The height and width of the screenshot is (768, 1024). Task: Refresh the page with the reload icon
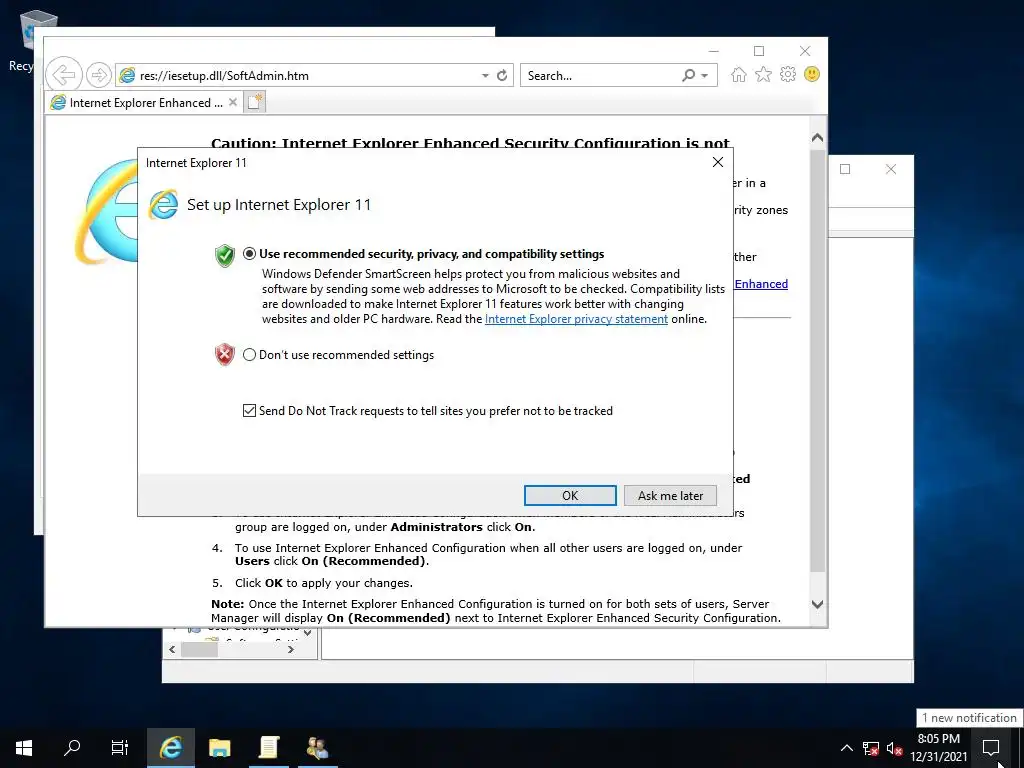pos(502,76)
